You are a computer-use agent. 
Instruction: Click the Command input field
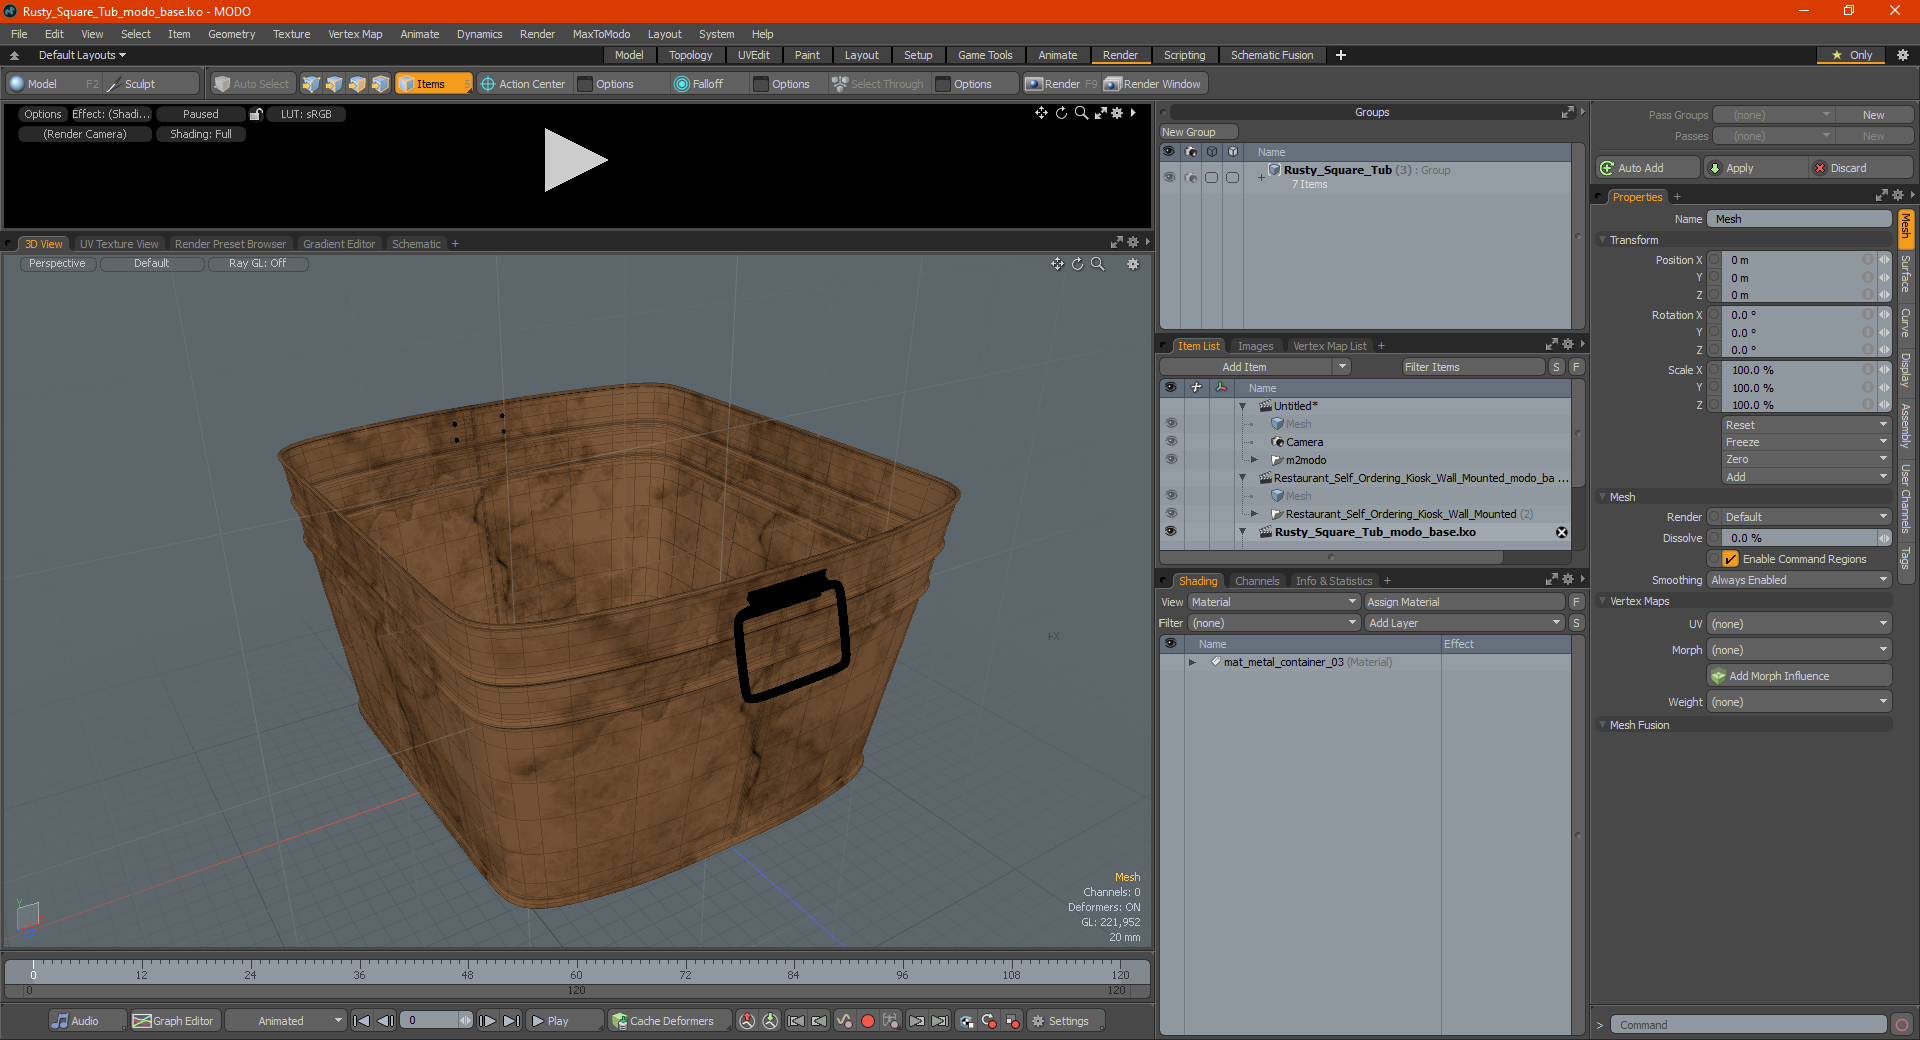[1747, 1025]
